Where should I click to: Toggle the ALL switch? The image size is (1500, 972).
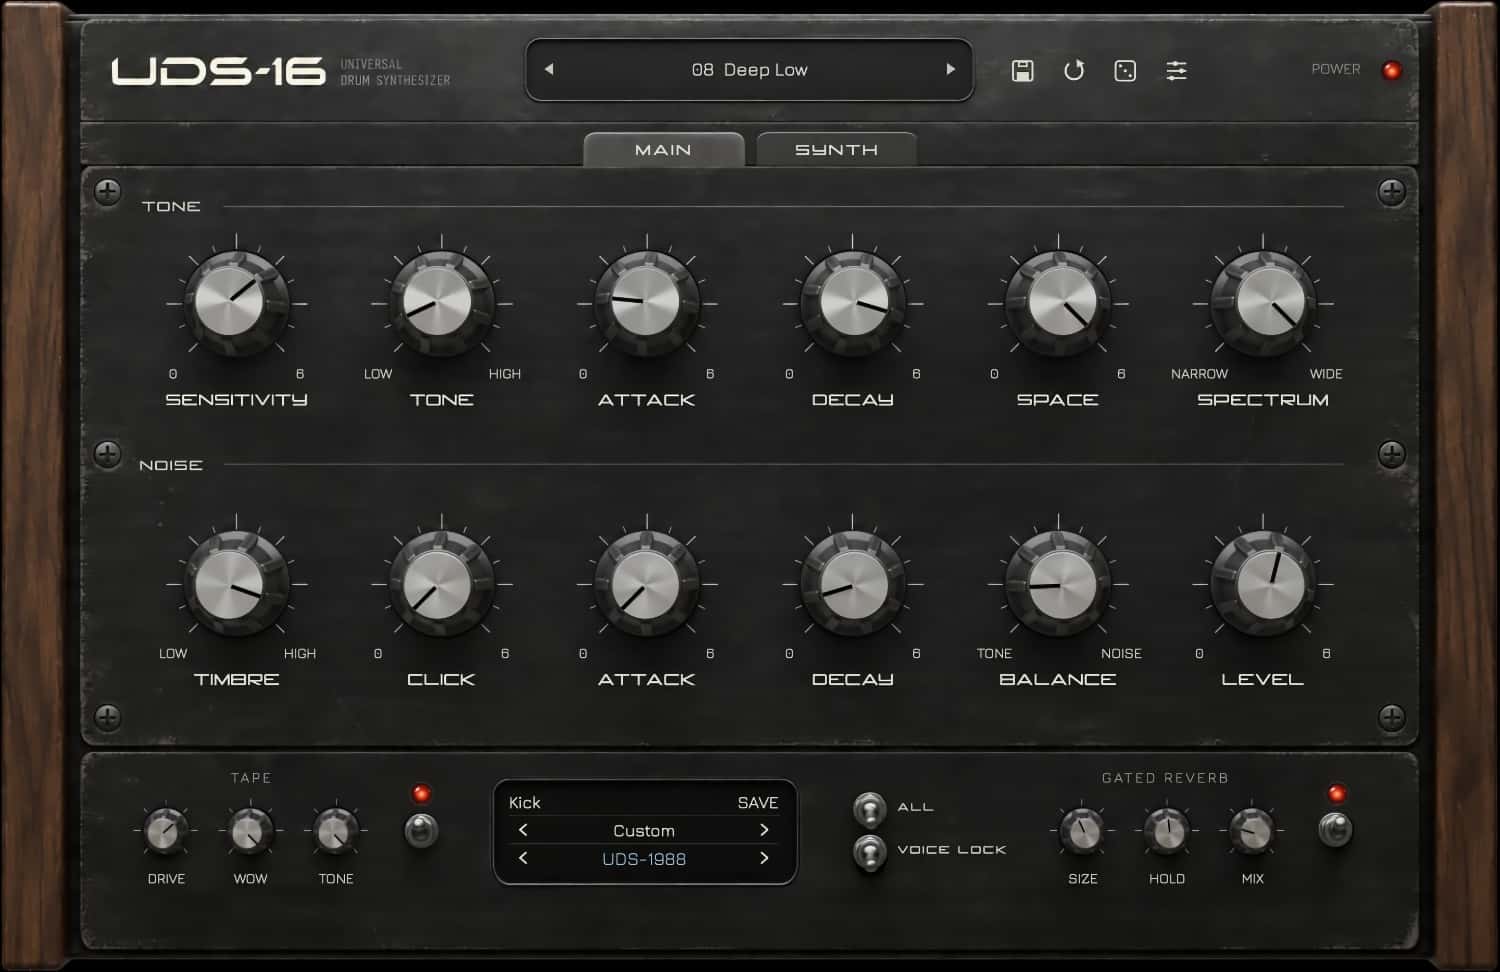[869, 808]
